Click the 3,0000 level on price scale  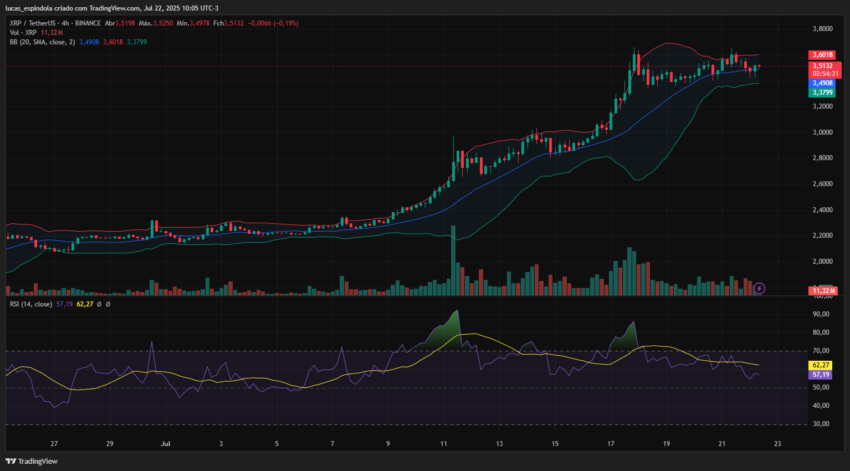pyautogui.click(x=822, y=132)
